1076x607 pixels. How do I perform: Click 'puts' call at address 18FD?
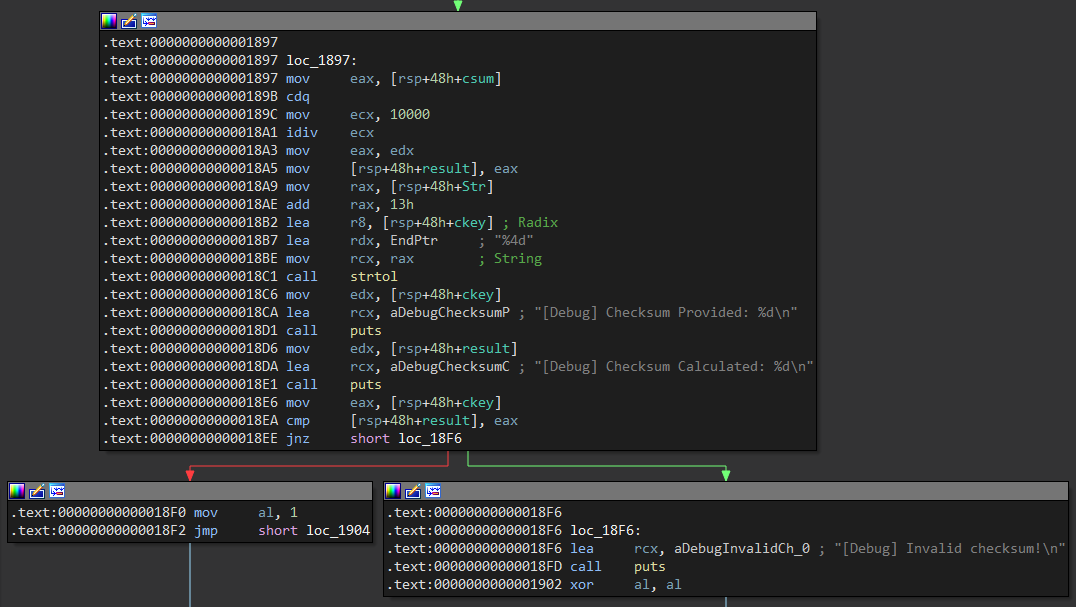tap(650, 566)
